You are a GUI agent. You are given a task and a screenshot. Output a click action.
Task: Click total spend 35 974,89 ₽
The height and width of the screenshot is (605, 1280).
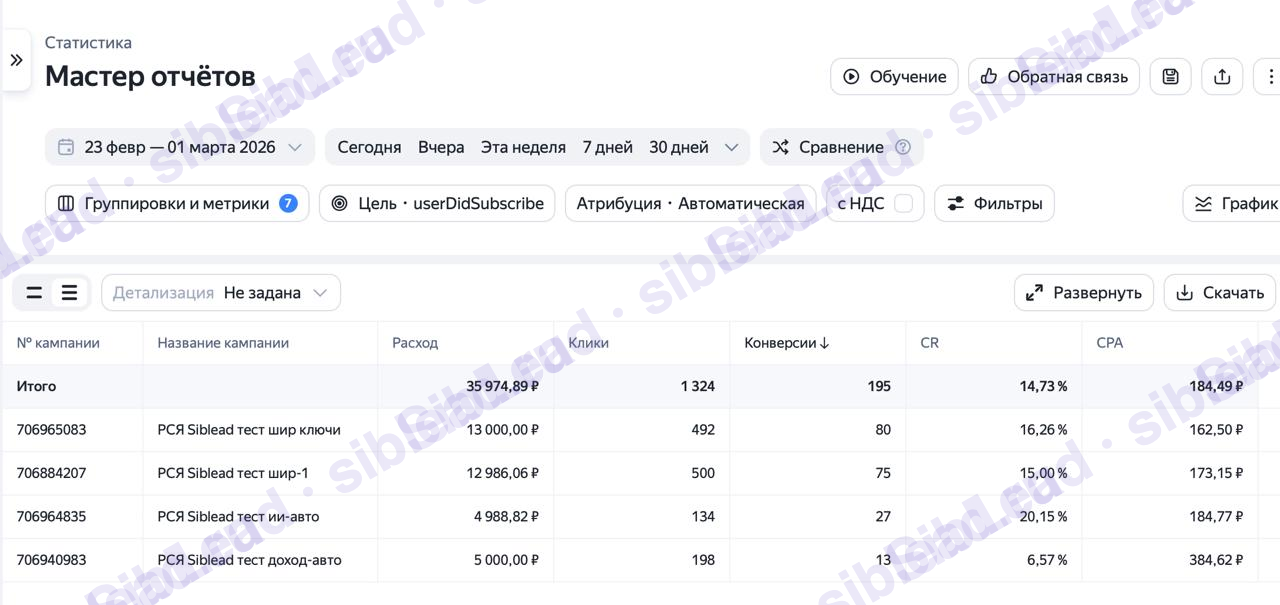(x=503, y=386)
